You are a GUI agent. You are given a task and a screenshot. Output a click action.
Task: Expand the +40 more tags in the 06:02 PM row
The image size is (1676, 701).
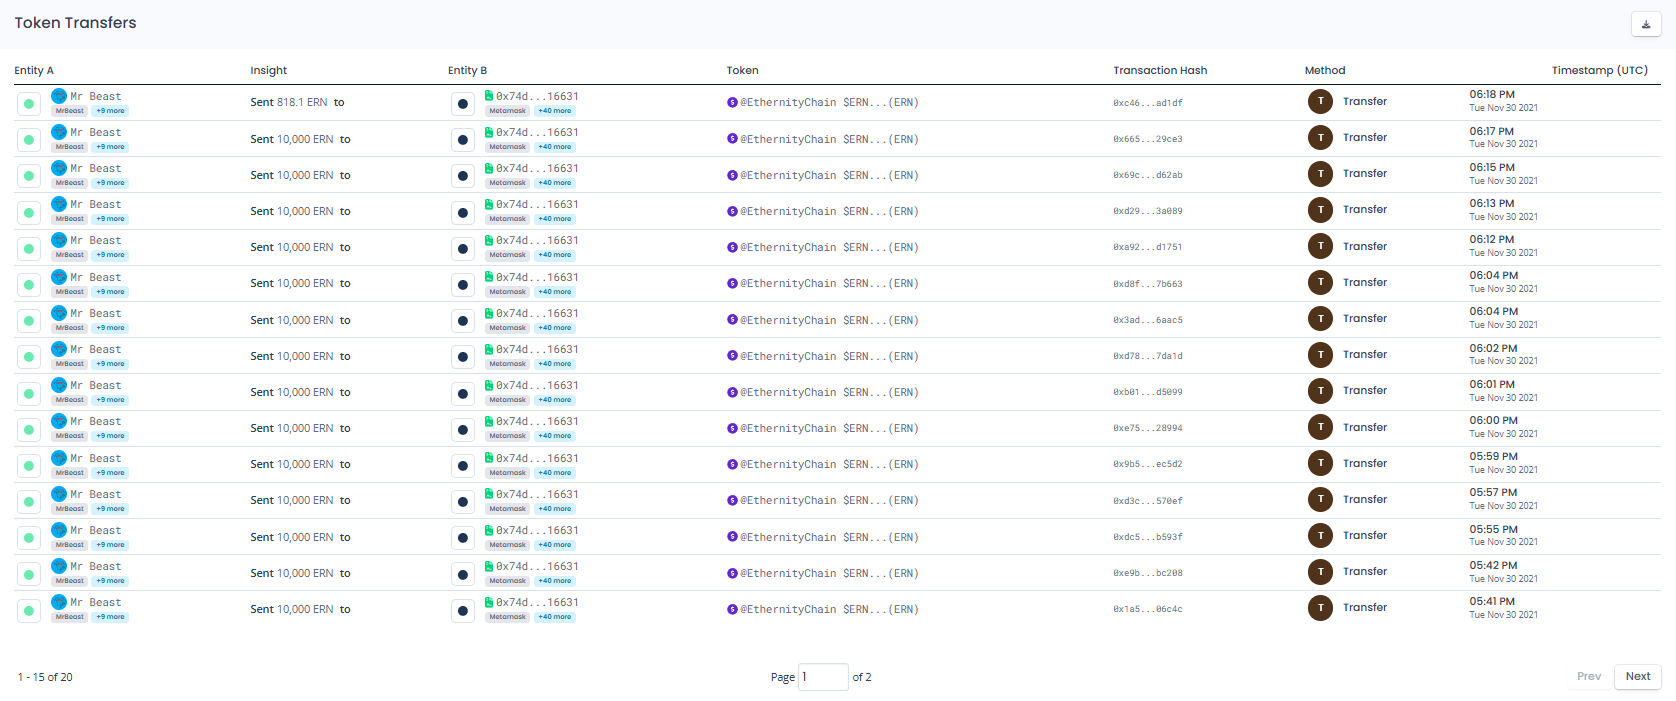coord(555,364)
